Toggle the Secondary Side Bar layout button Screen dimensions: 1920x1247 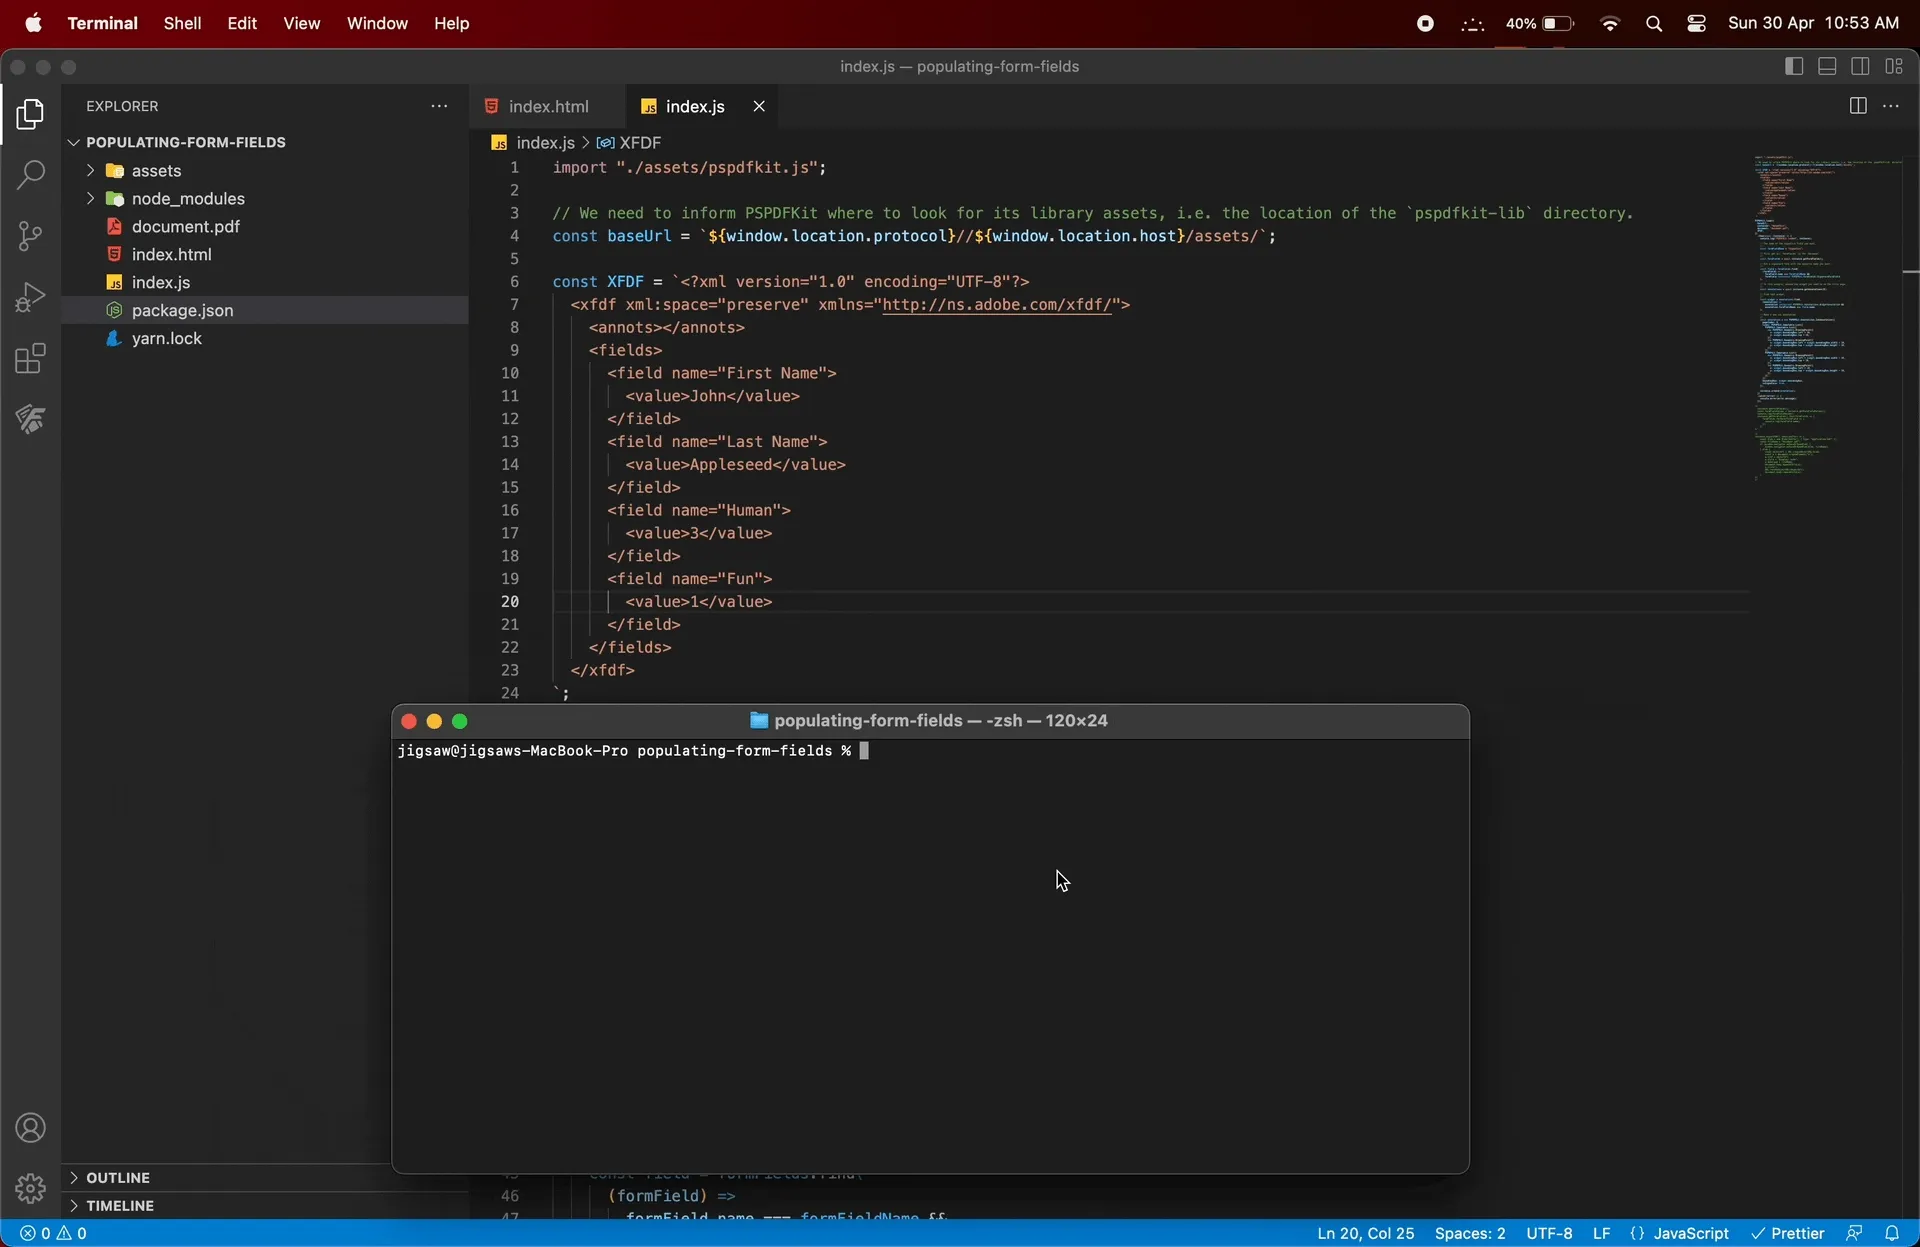pyautogui.click(x=1860, y=66)
